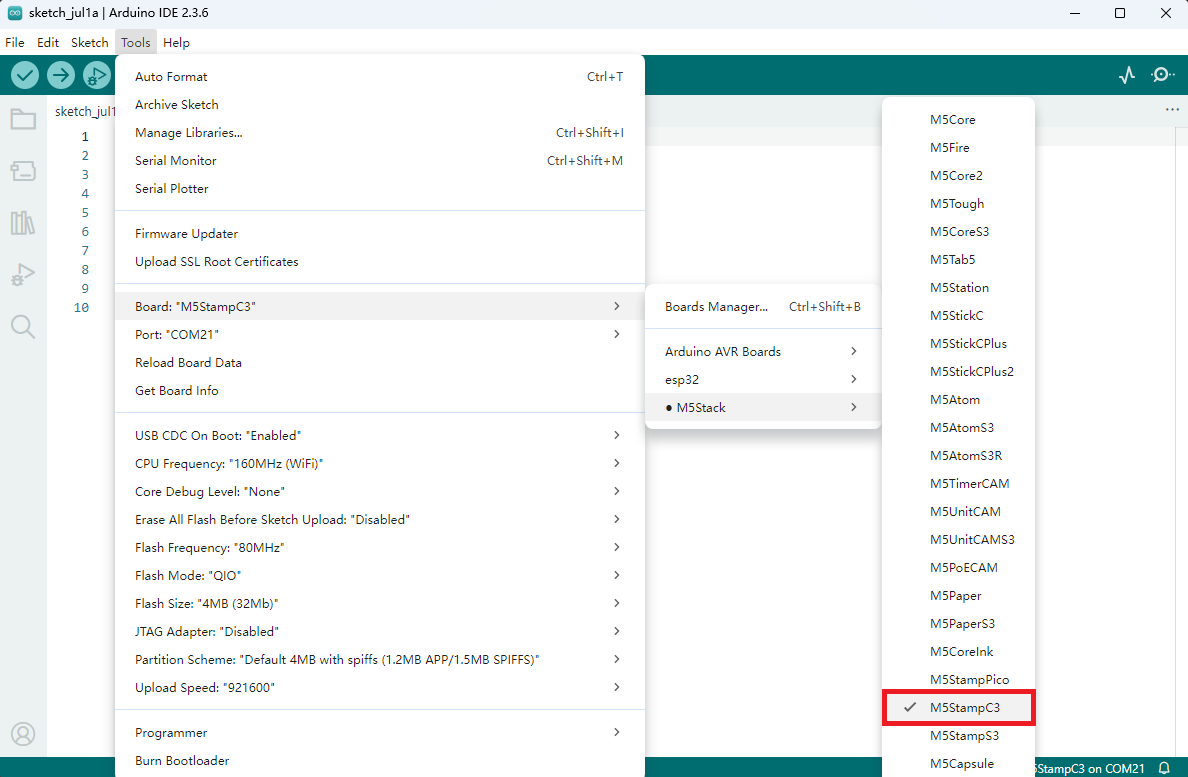
Task: Open the File menu
Action: 14,42
